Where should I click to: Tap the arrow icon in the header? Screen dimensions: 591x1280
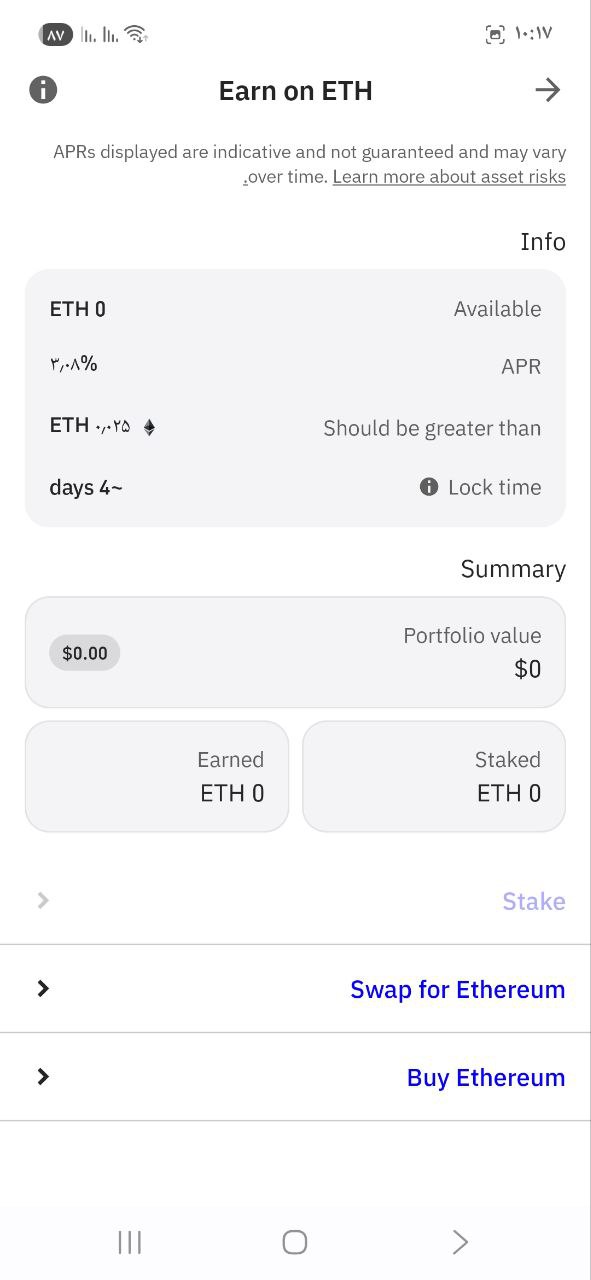pos(547,90)
